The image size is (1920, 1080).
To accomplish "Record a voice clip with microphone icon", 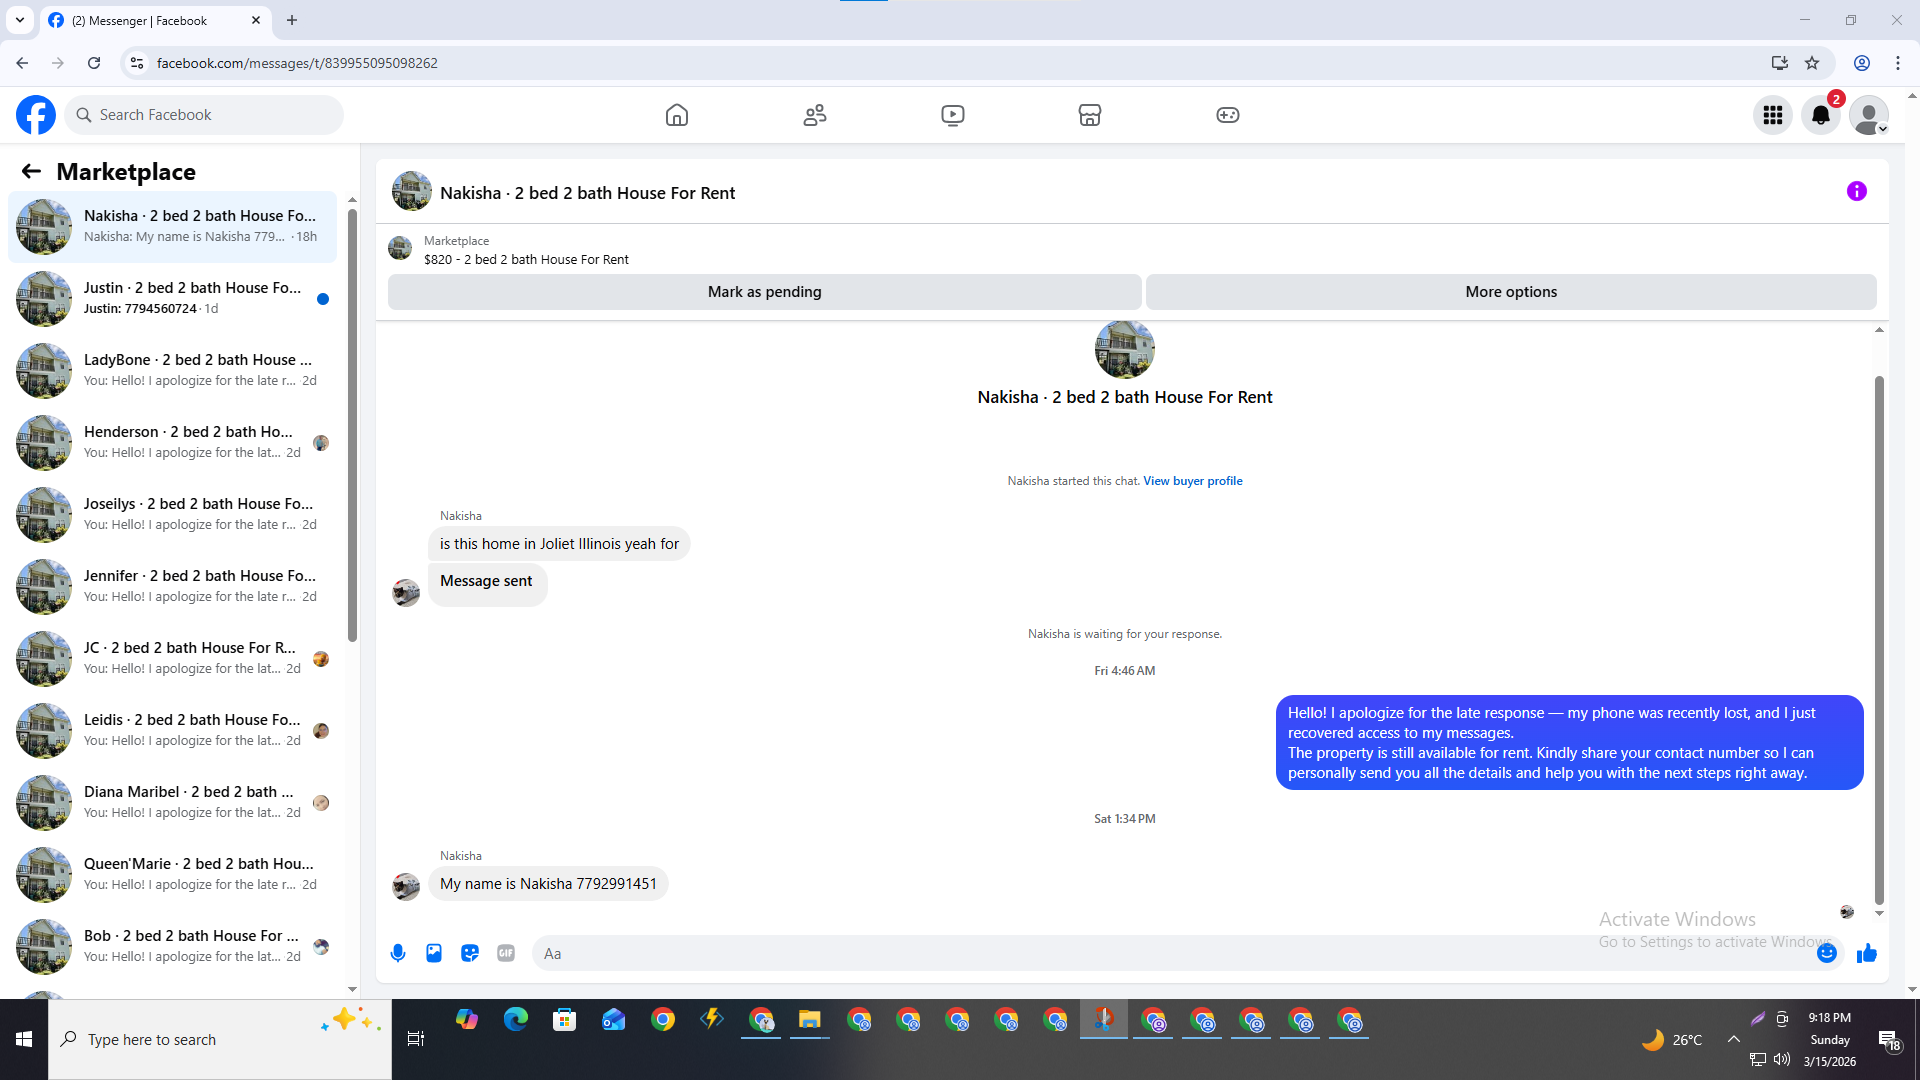I will point(398,953).
